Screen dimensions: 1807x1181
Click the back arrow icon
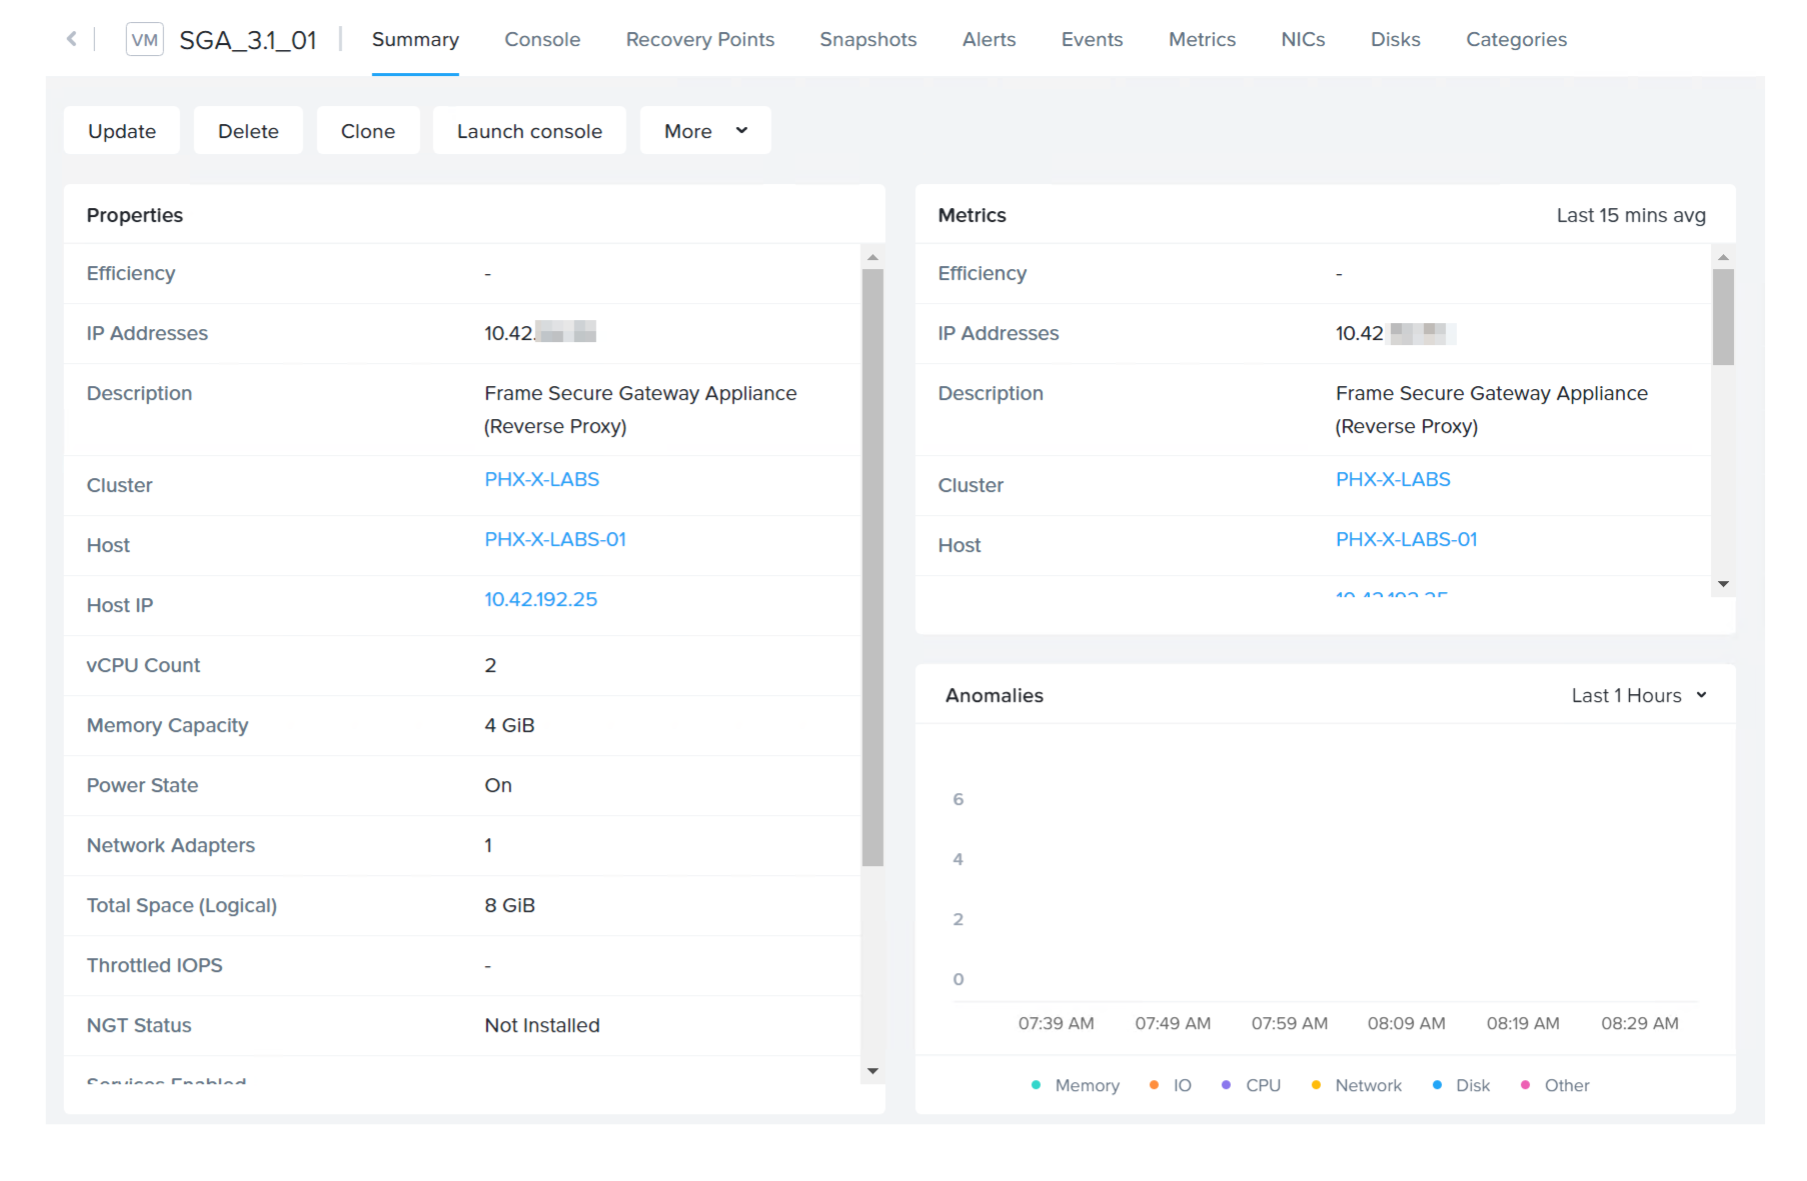click(x=71, y=39)
